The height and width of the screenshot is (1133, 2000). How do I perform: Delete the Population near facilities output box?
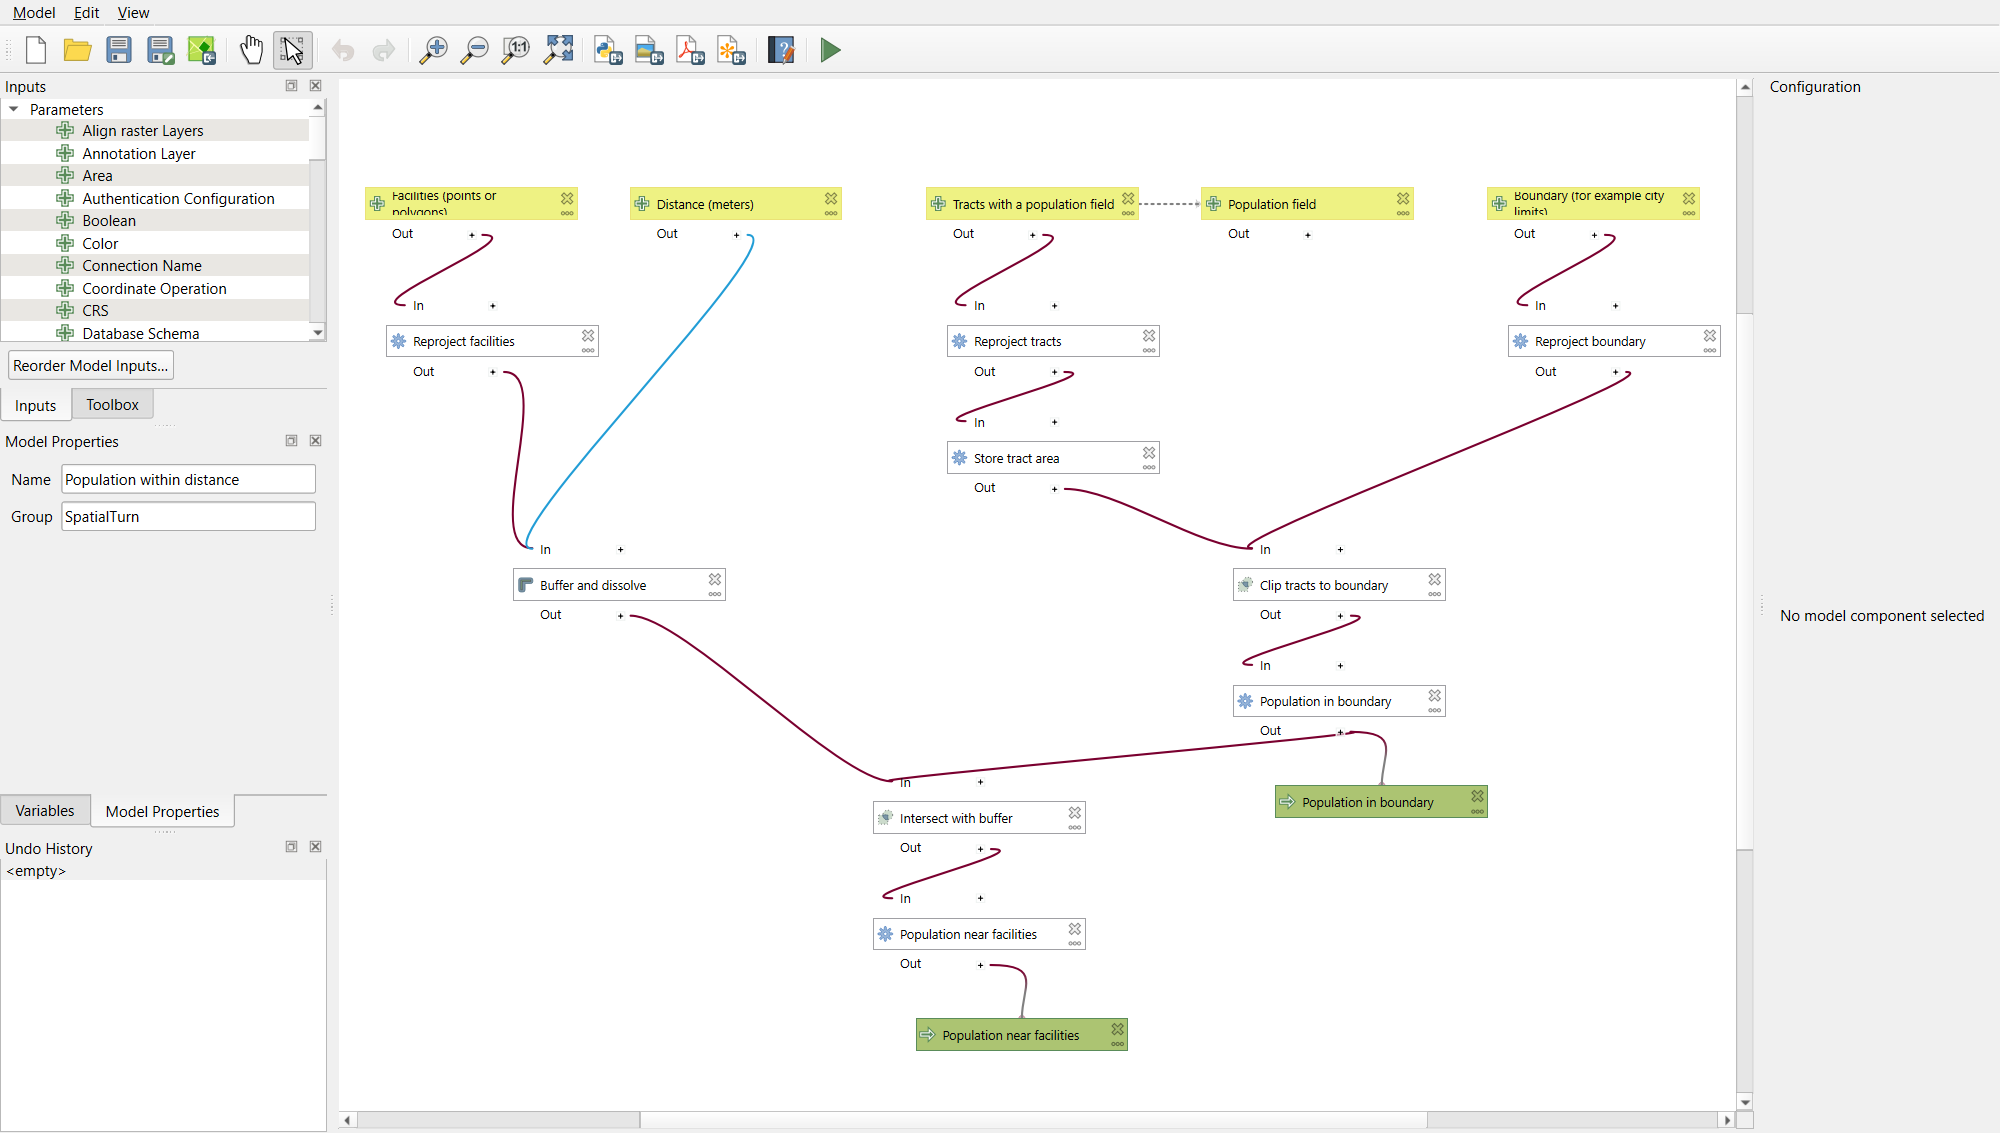coord(1118,1028)
